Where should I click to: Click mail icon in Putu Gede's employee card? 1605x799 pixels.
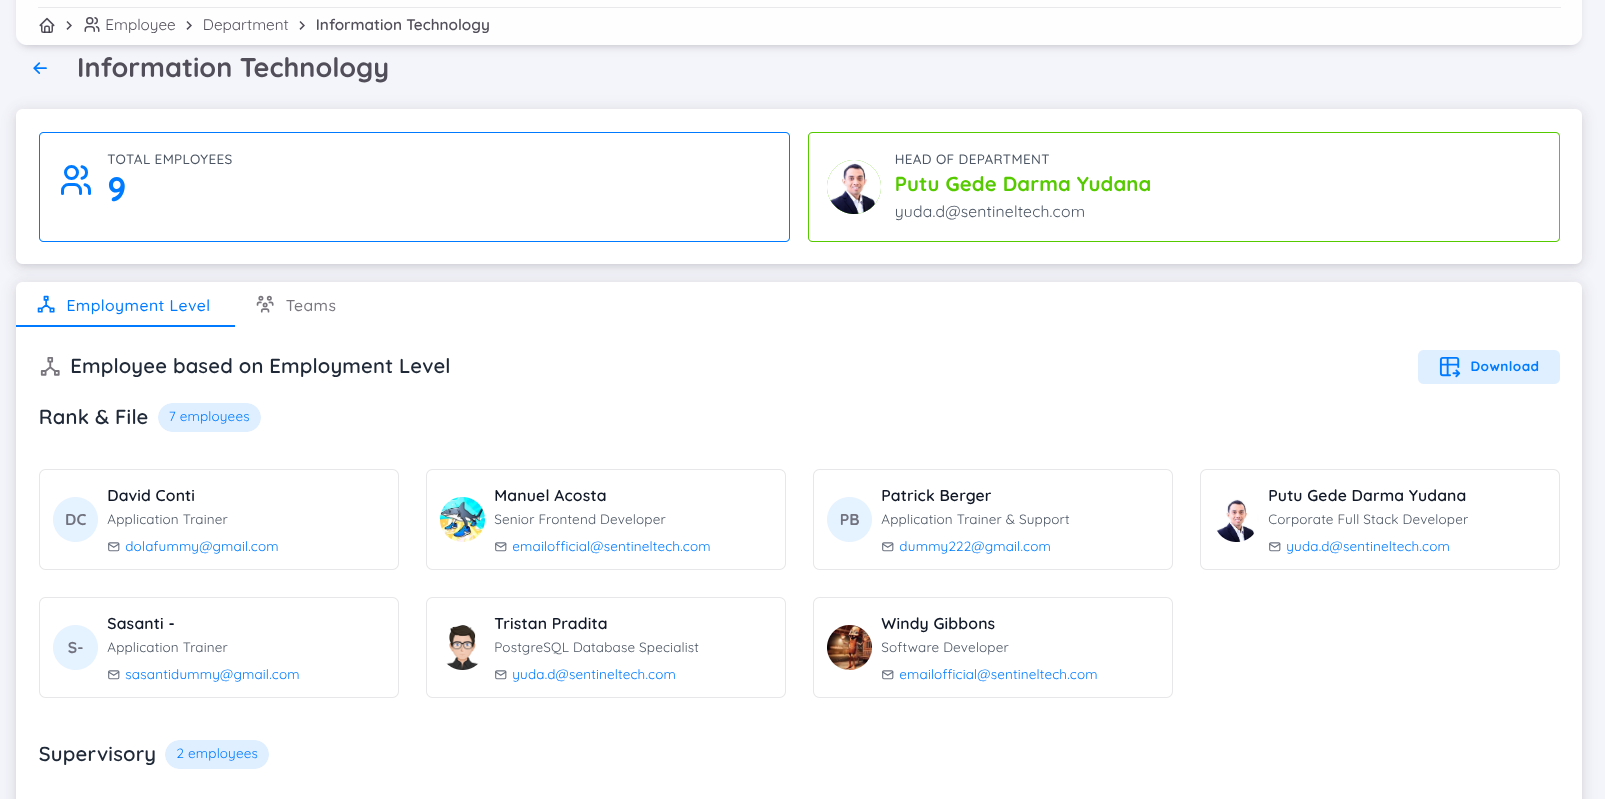coord(1275,547)
